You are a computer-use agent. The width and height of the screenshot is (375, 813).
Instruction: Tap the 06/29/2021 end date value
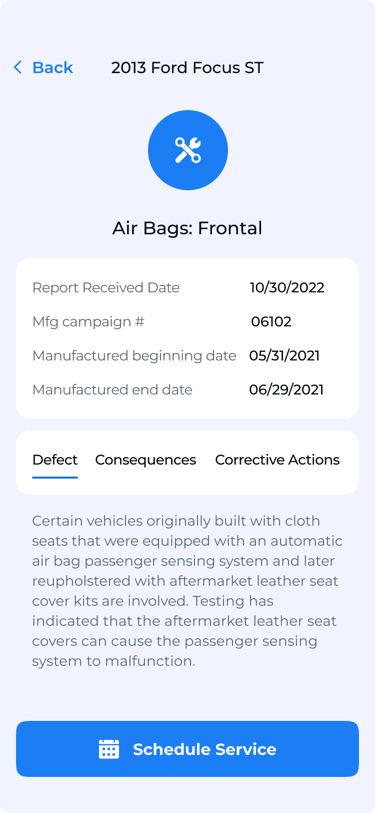tap(286, 390)
